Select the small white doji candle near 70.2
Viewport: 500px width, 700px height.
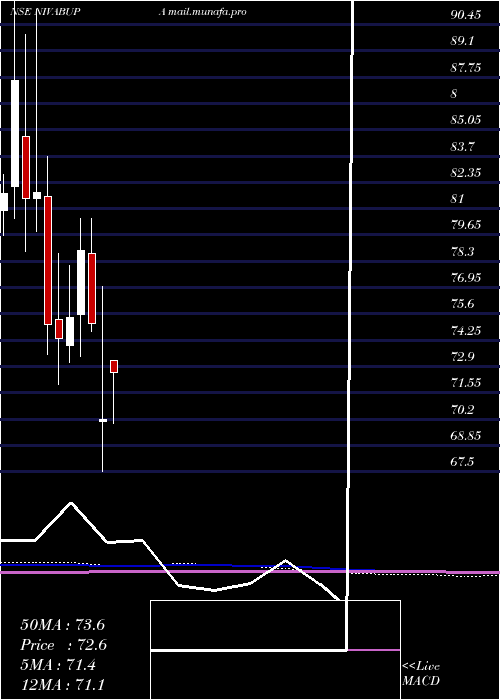pyautogui.click(x=103, y=420)
